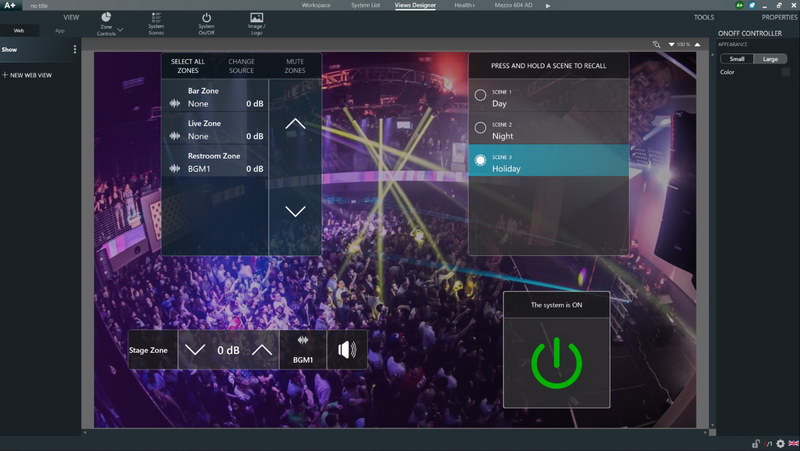Click the PROPERTIES panel header
800x451 pixels.
pyautogui.click(x=779, y=17)
